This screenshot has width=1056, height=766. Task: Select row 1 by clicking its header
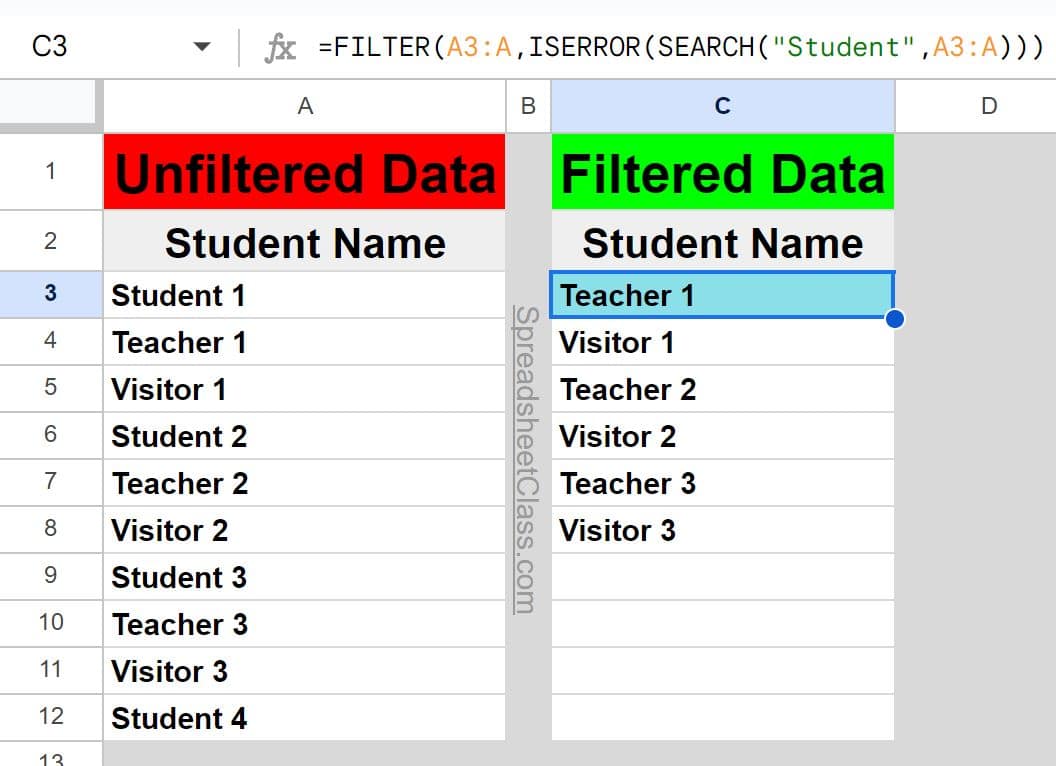pos(50,171)
